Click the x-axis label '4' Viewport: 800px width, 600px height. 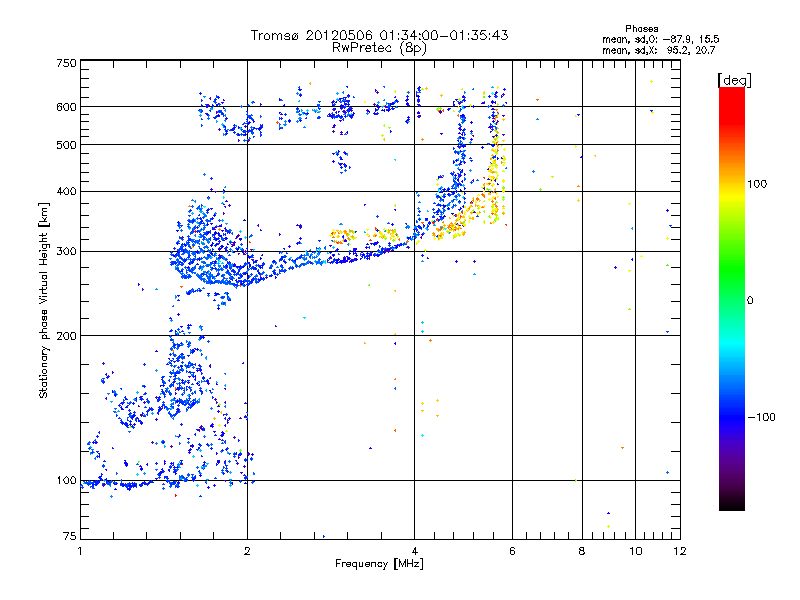414,551
